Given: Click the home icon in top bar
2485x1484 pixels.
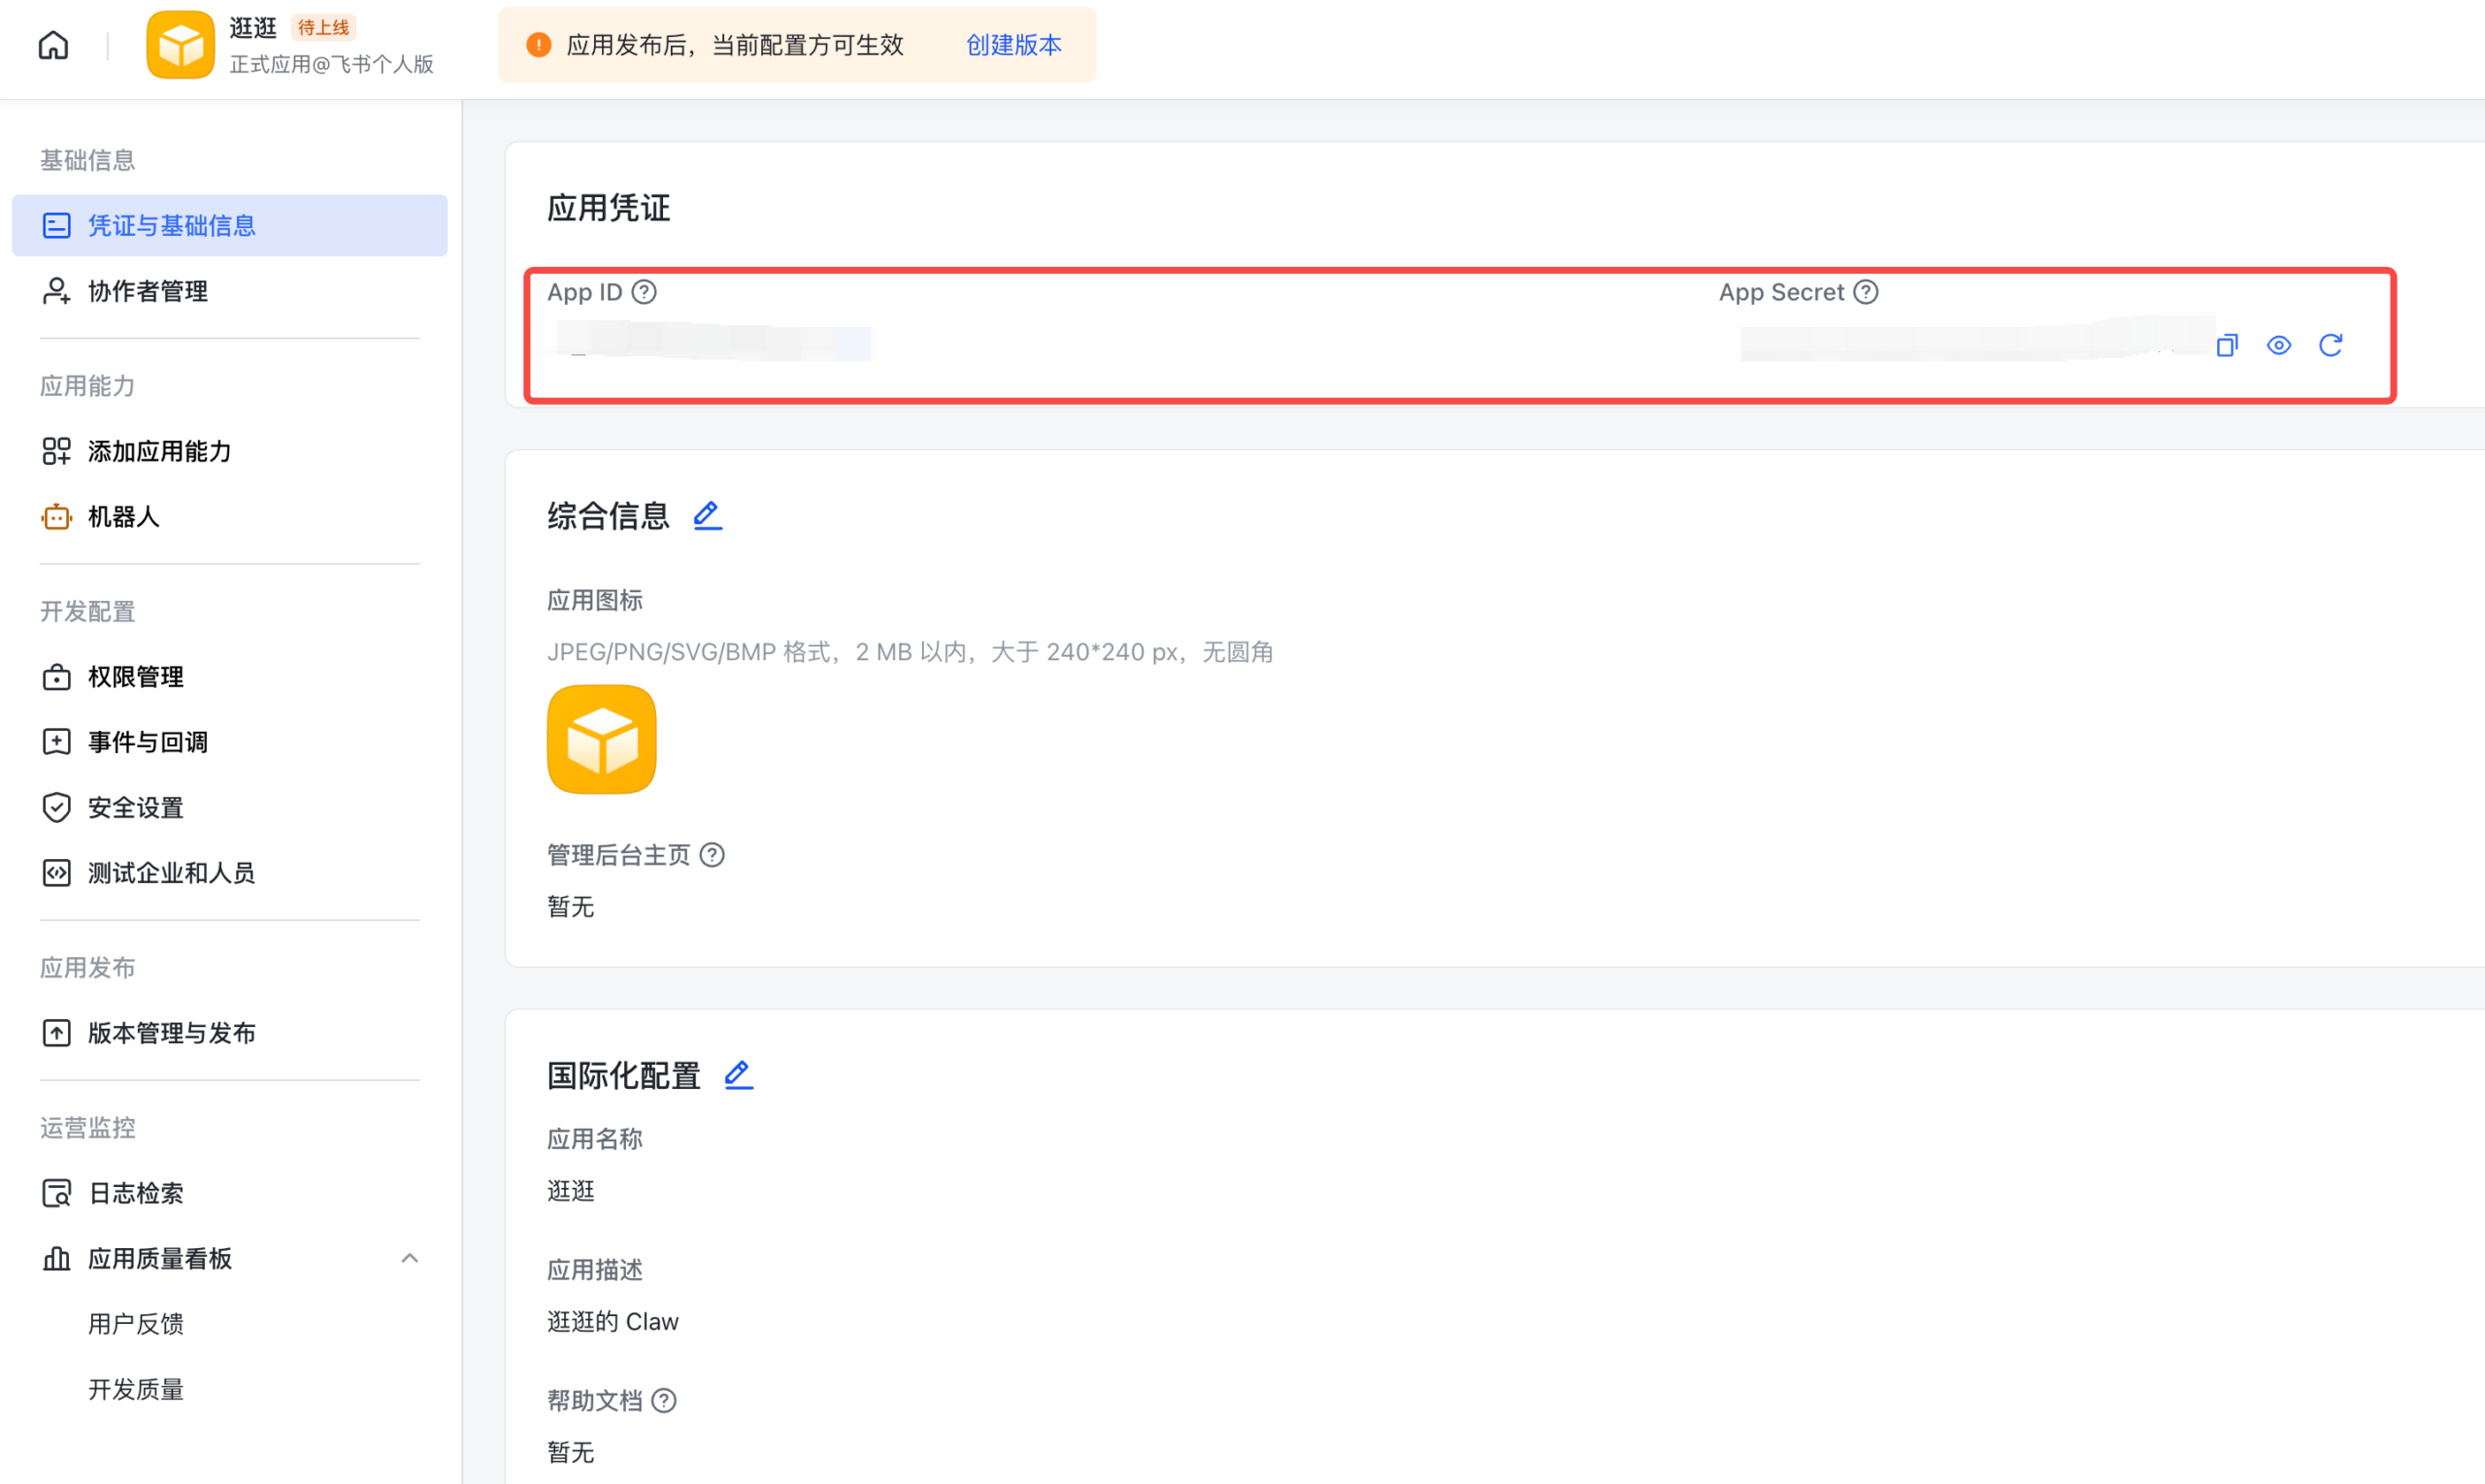Looking at the screenshot, I should click(x=52, y=45).
